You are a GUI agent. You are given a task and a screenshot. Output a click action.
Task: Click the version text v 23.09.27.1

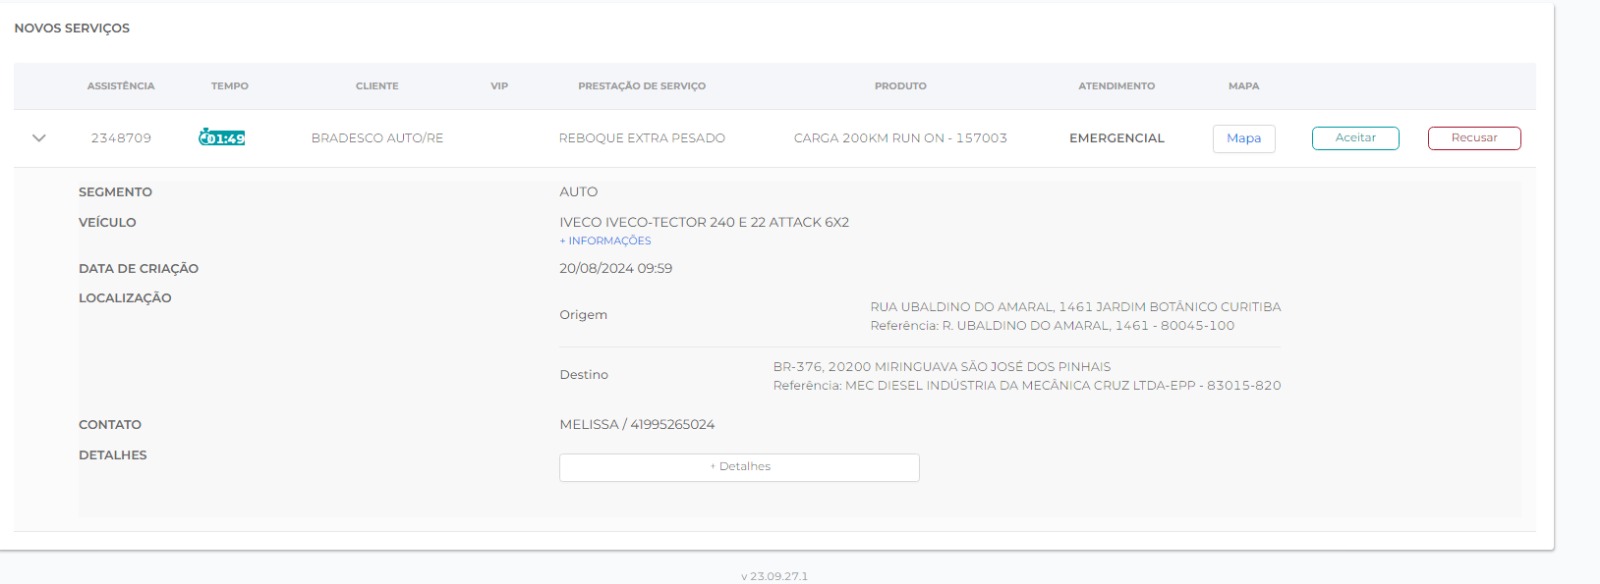click(774, 577)
